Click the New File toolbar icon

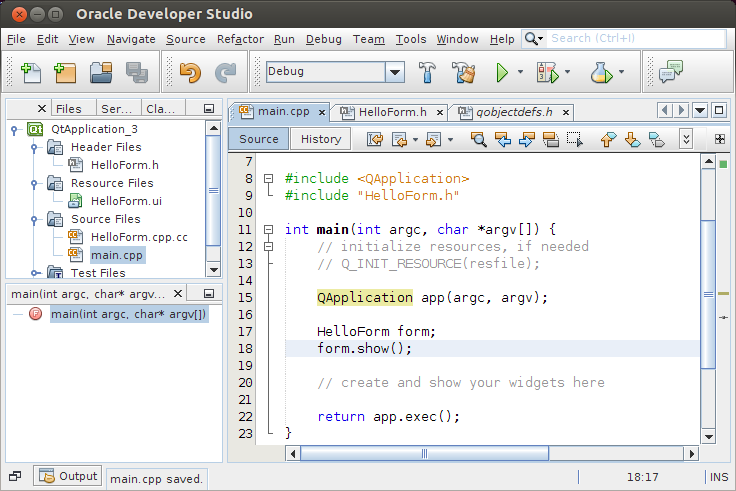(x=31, y=72)
